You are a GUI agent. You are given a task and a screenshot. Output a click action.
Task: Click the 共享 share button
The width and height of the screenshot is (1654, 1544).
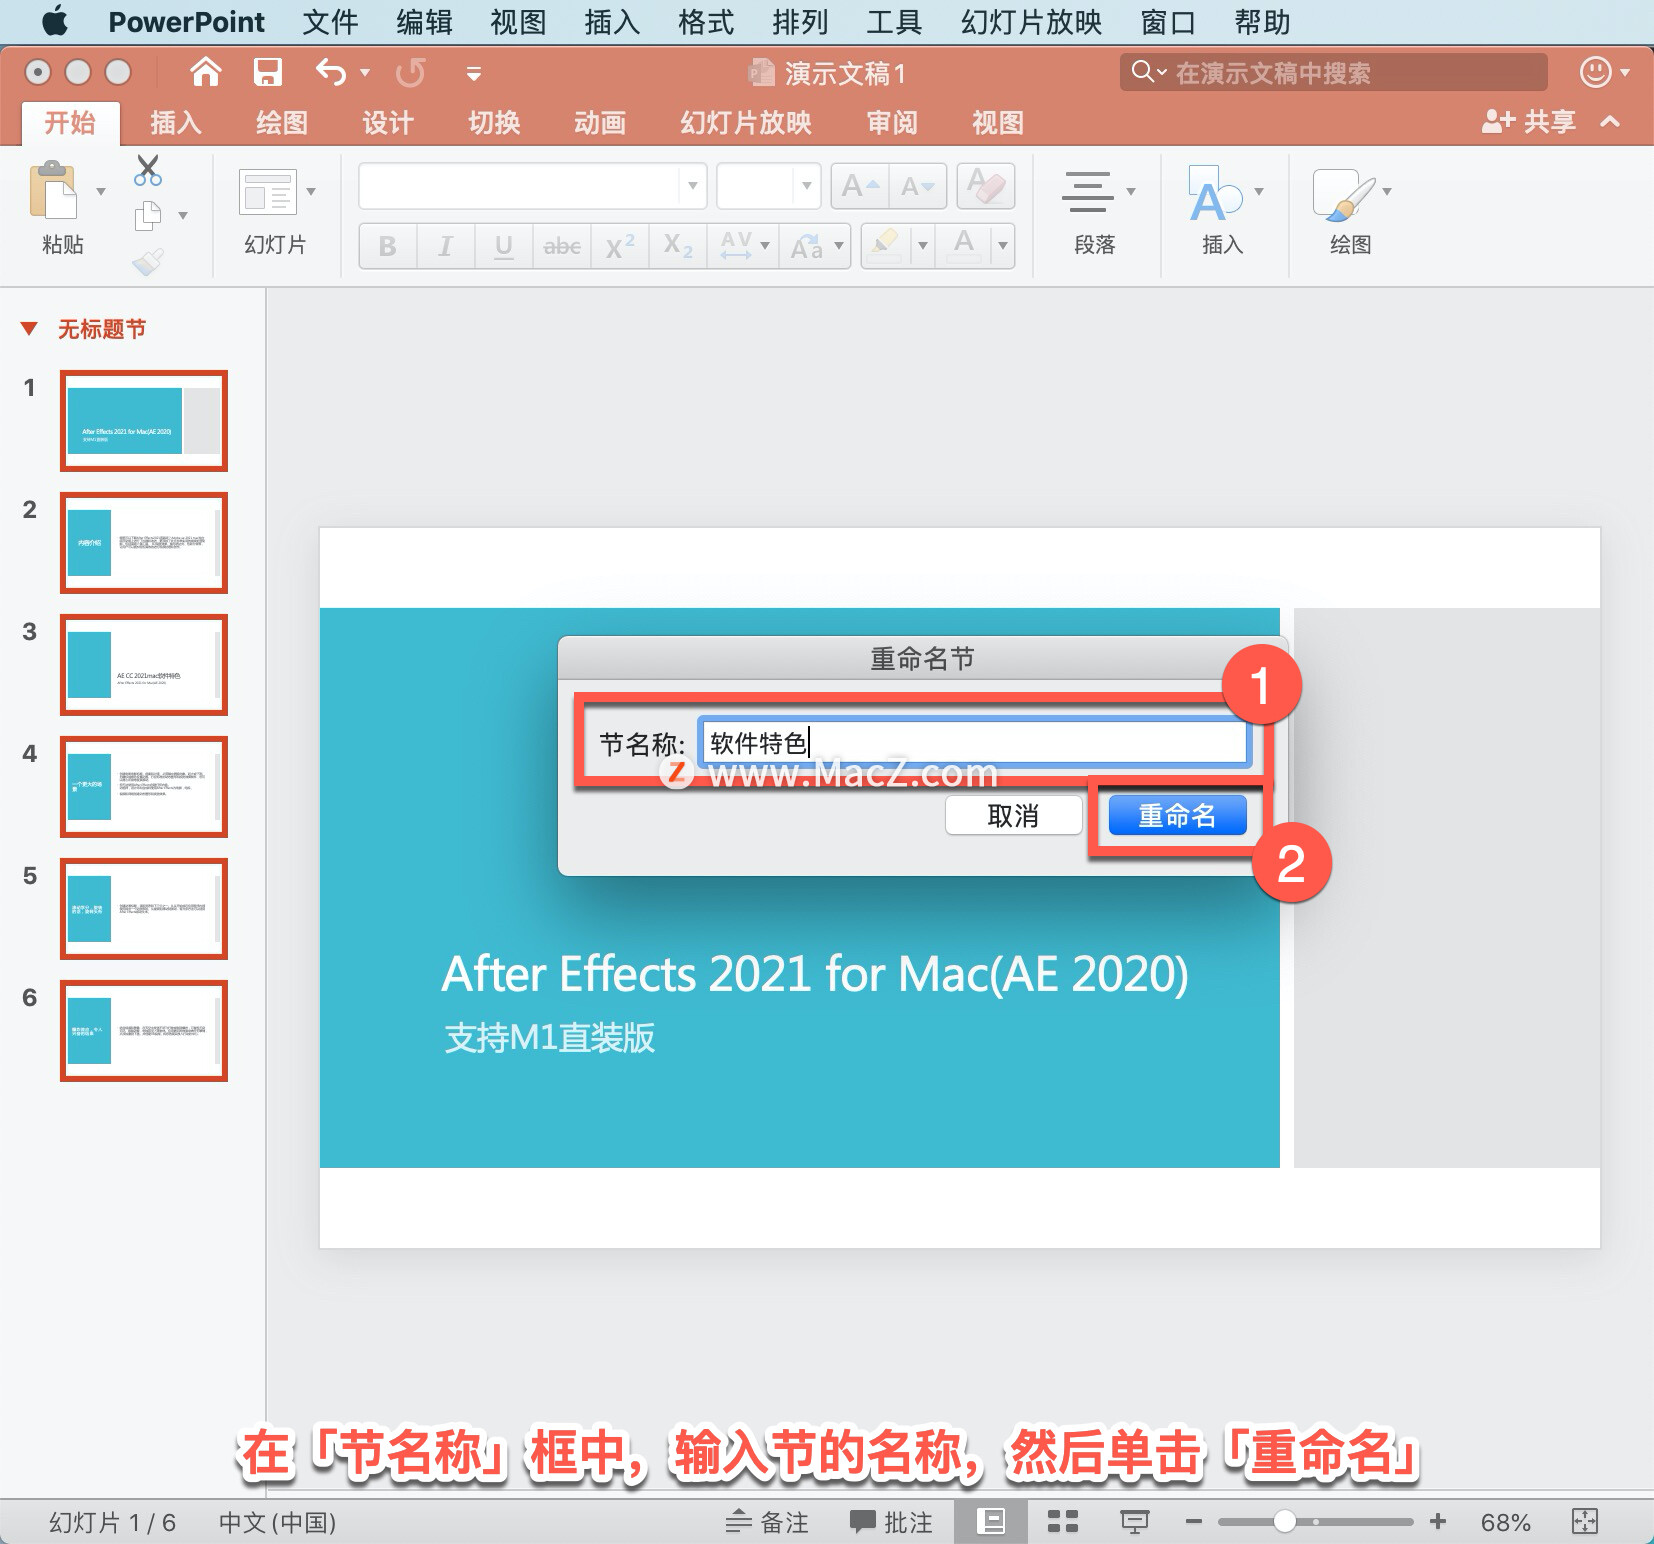[1528, 122]
